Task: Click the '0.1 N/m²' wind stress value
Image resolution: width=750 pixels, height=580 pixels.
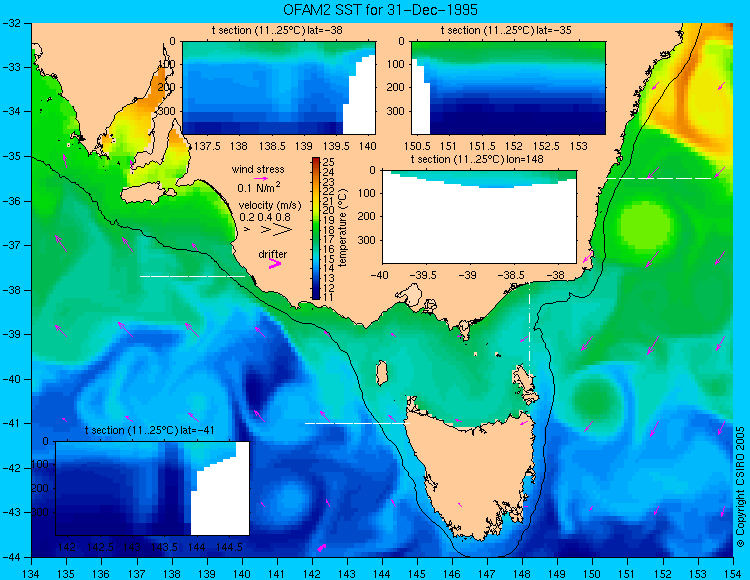Action: pyautogui.click(x=259, y=187)
